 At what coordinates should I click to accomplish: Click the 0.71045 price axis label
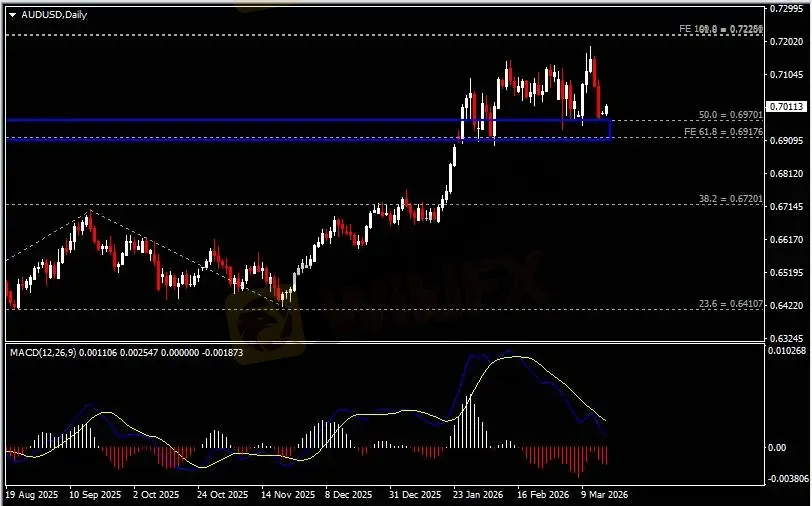click(787, 75)
